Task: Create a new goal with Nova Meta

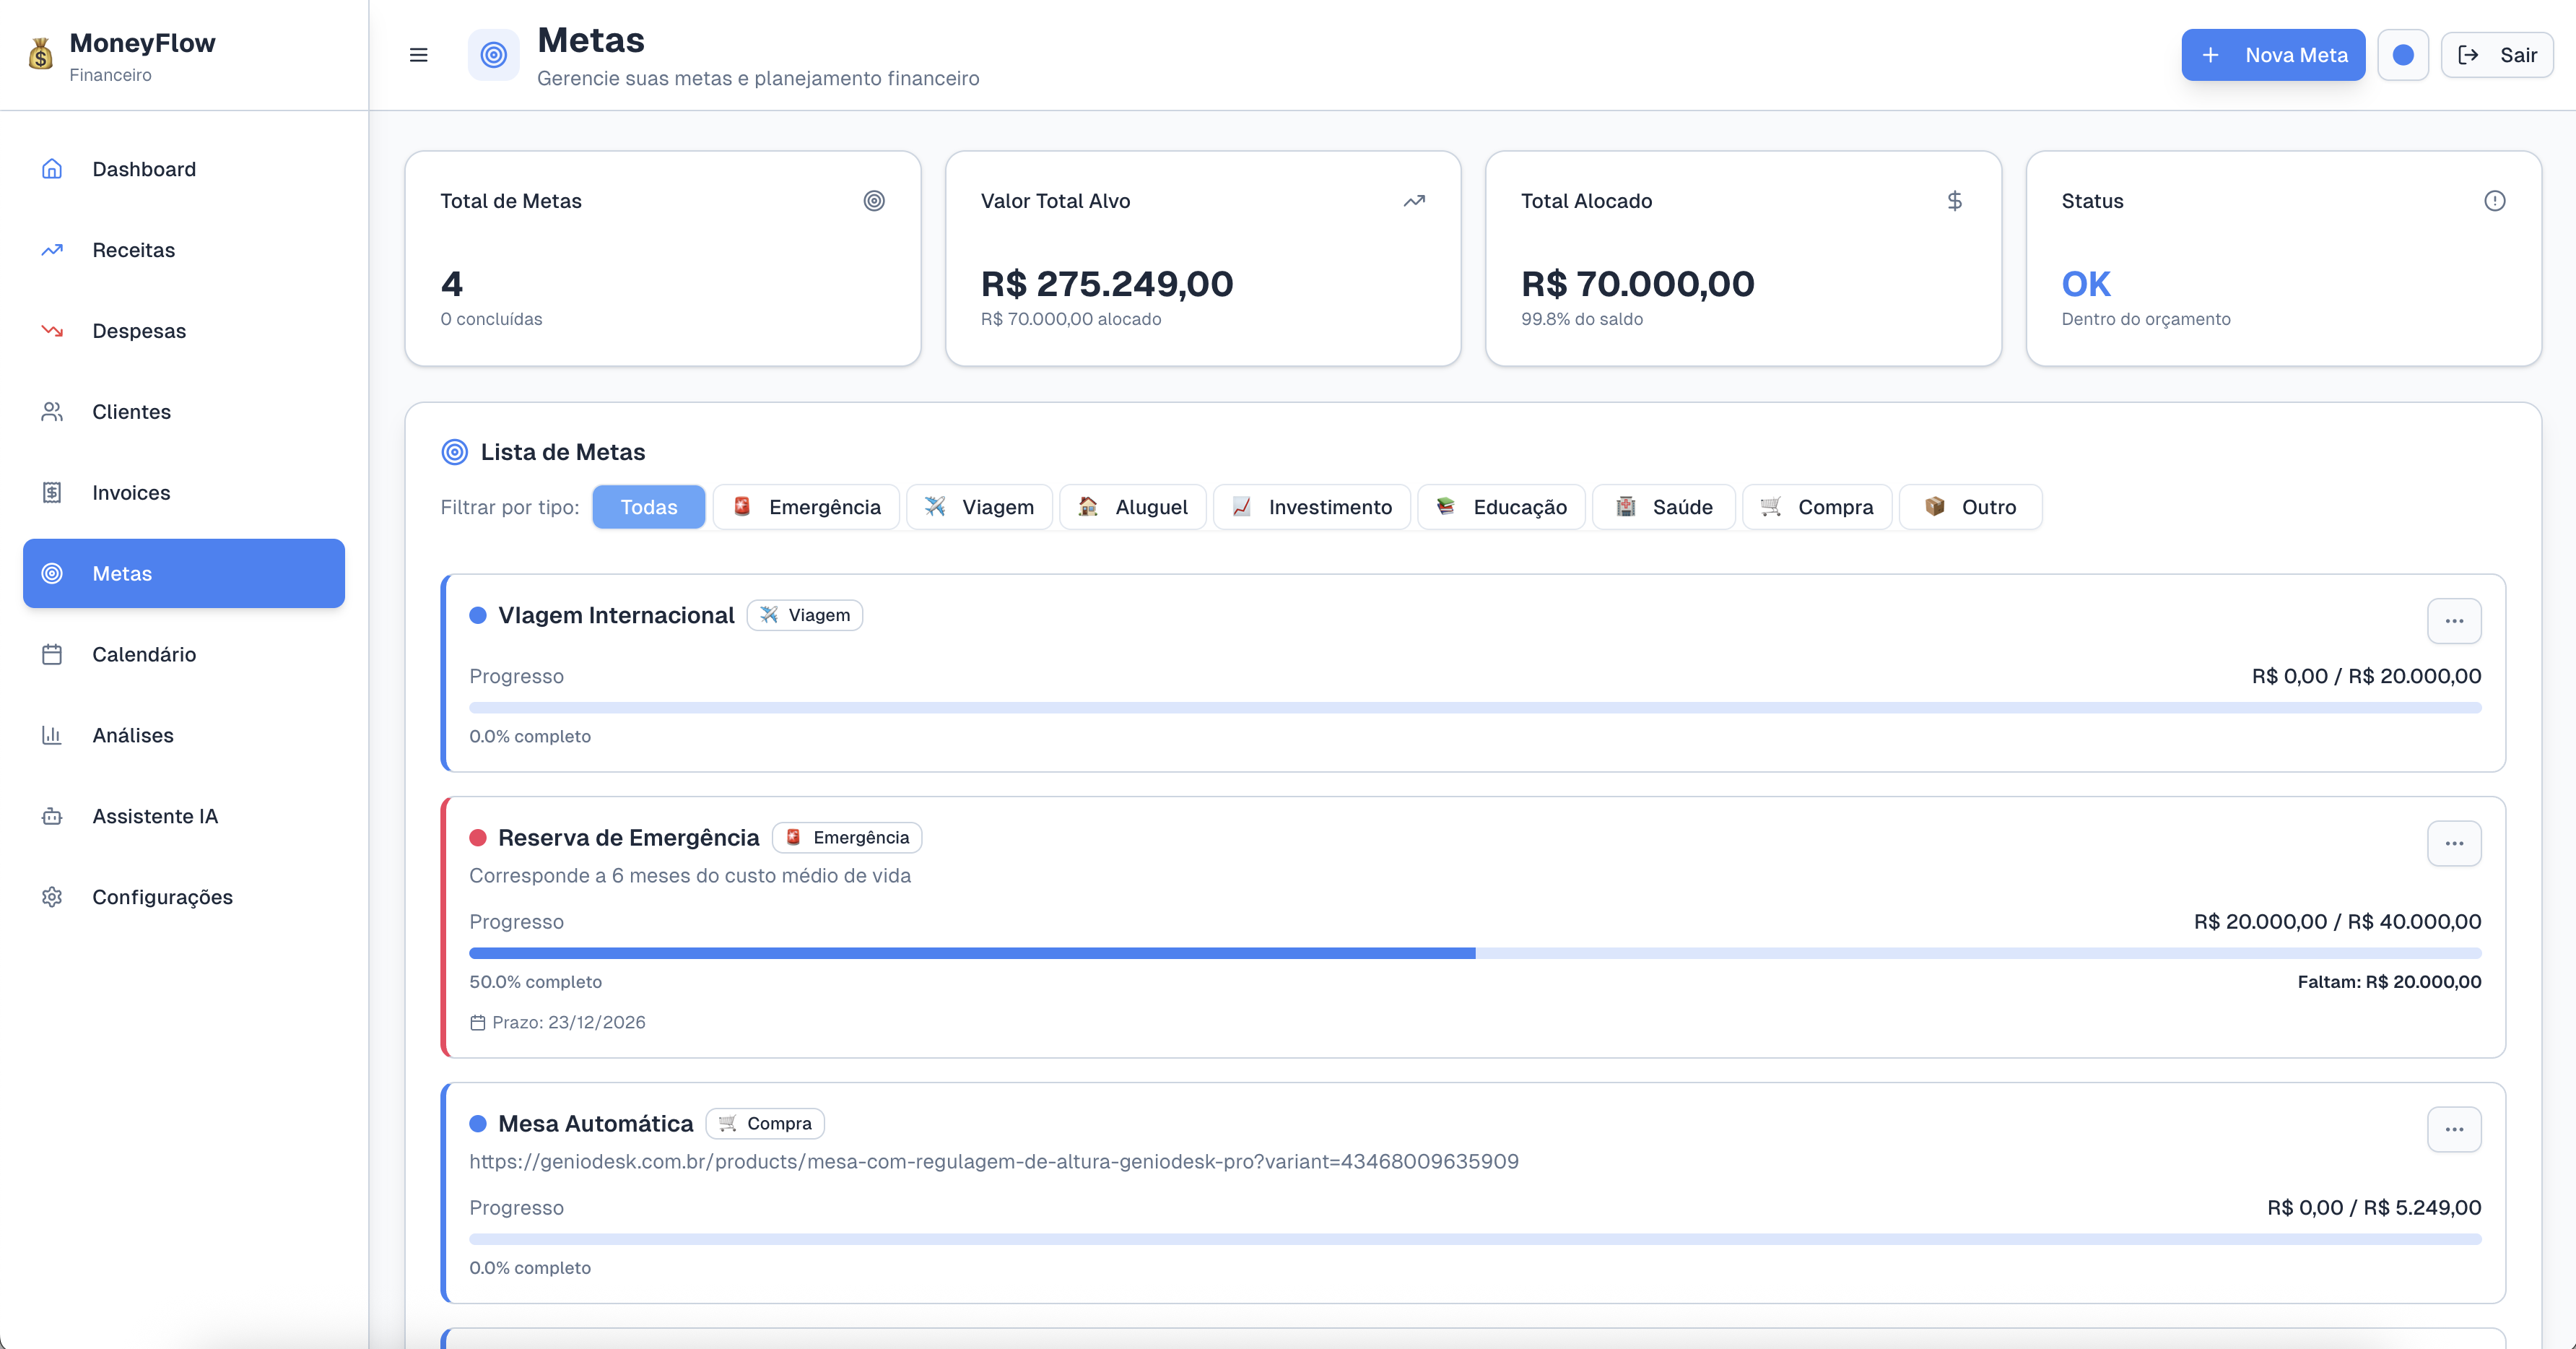Action: 2273,55
